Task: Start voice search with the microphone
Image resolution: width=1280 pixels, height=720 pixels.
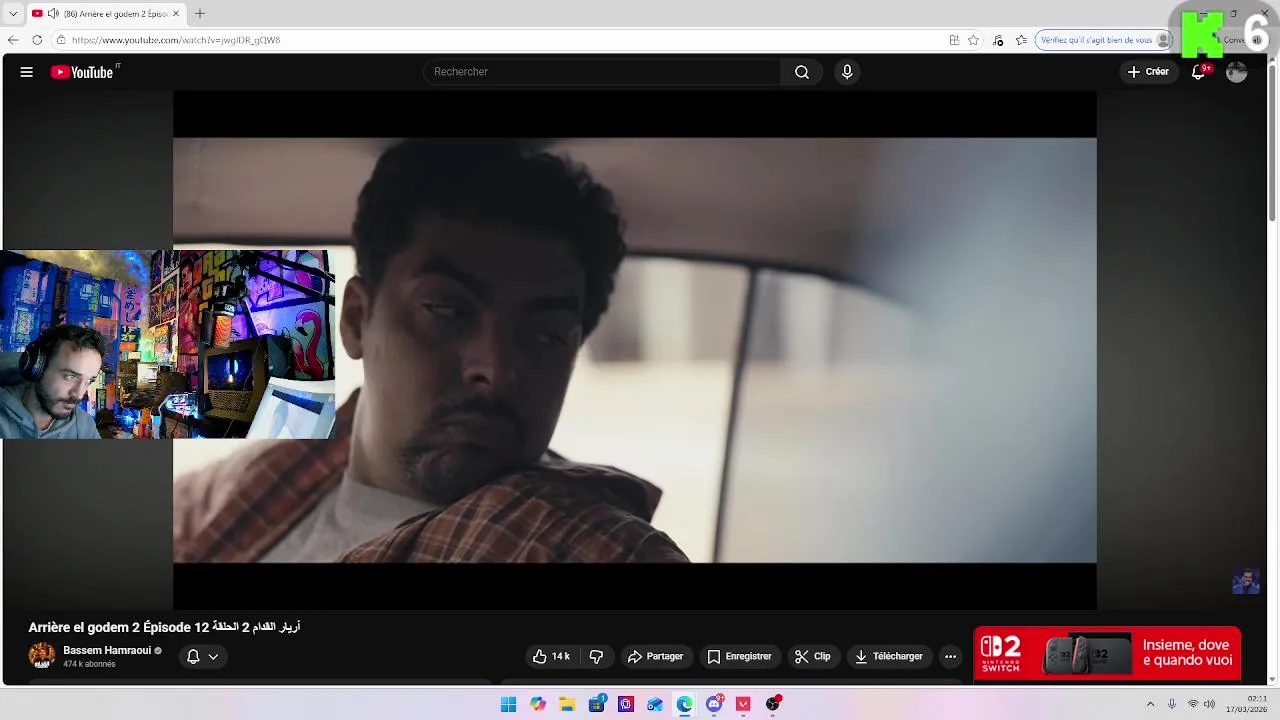Action: pos(847,72)
